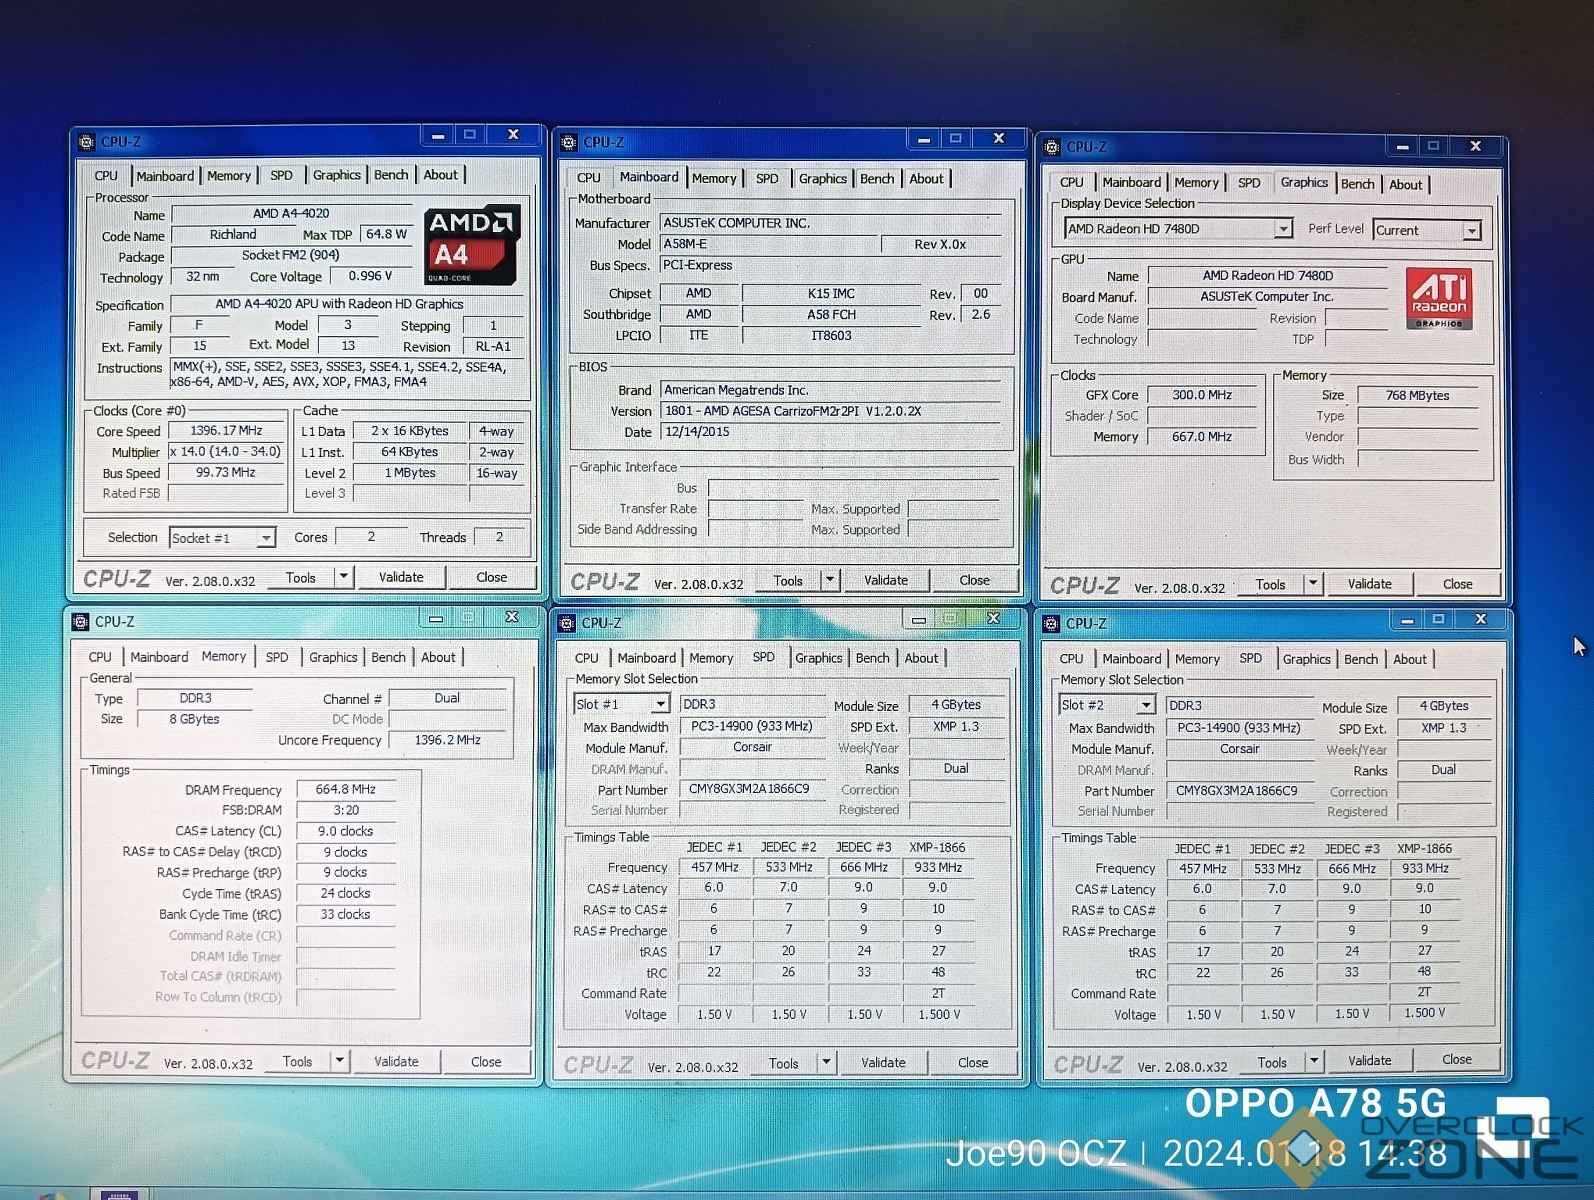The image size is (1594, 1200).
Task: Switch to the Mainboard tab in the CPU window
Action: click(165, 176)
